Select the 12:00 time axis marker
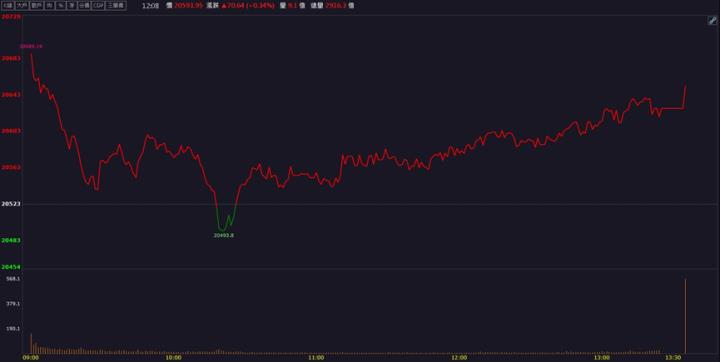The width and height of the screenshot is (720, 362). click(459, 357)
